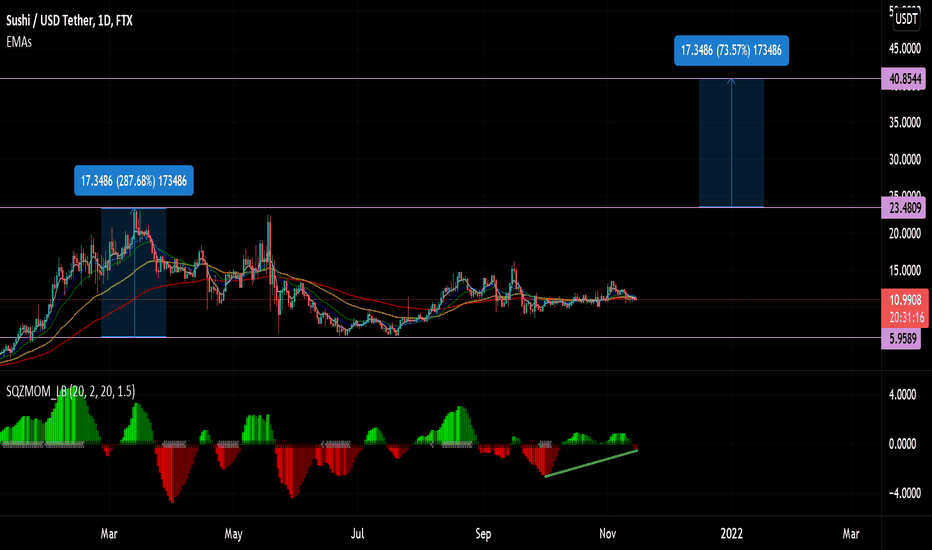This screenshot has width=932, height=550.
Task: Click the 30.0000 price axis value
Action: (905, 159)
